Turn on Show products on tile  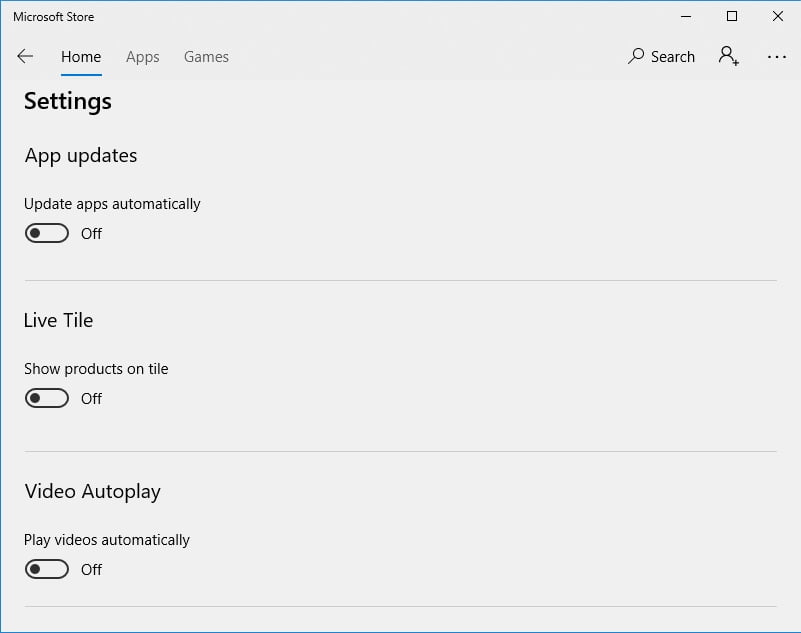tap(46, 397)
